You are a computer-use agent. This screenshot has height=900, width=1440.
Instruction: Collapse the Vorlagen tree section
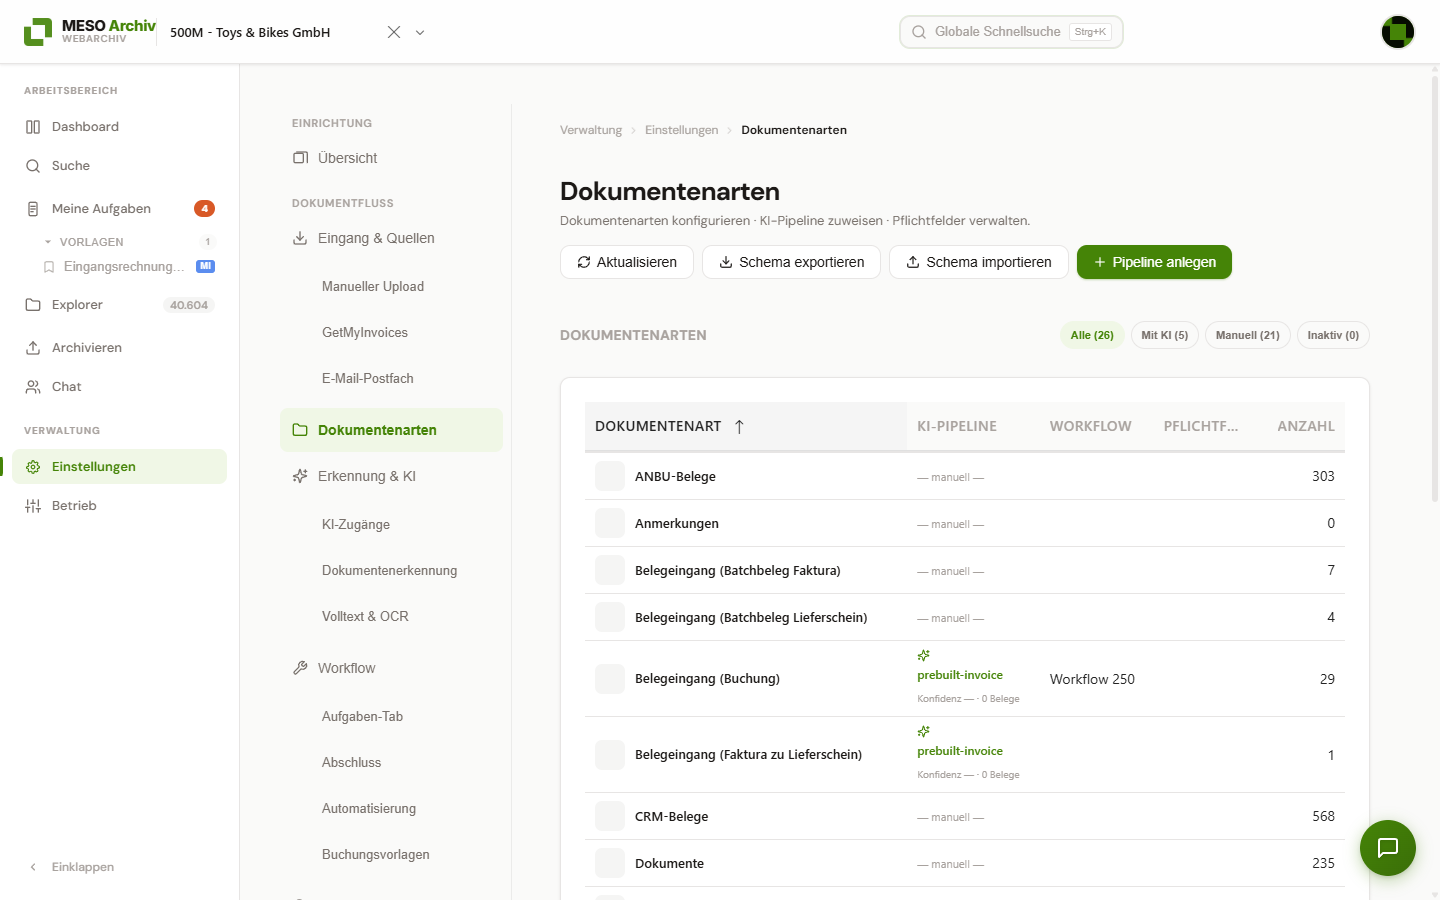pyautogui.click(x=48, y=242)
